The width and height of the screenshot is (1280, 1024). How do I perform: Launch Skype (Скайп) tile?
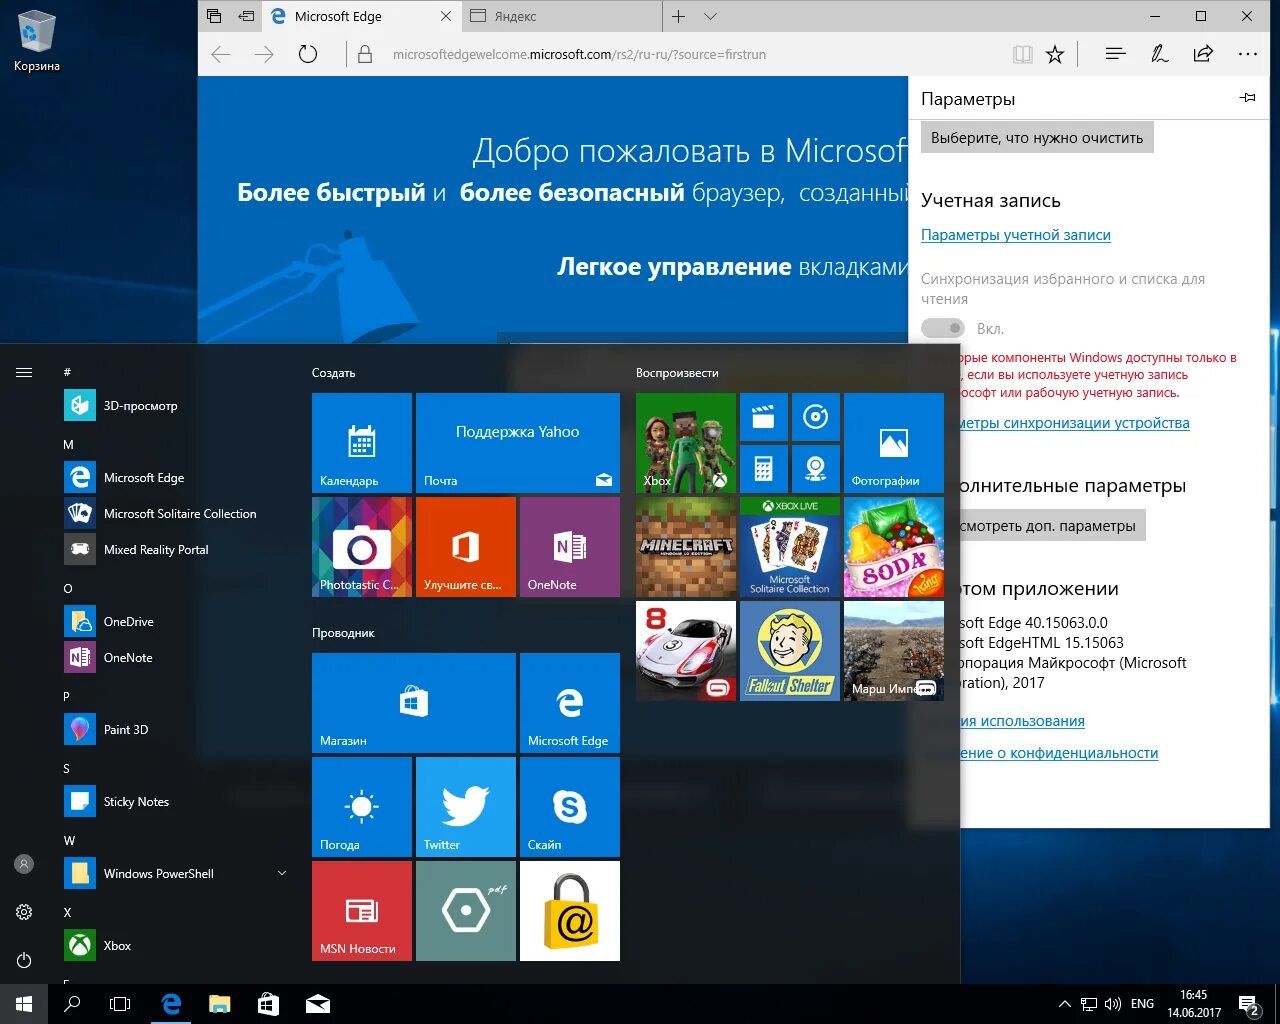click(x=570, y=806)
